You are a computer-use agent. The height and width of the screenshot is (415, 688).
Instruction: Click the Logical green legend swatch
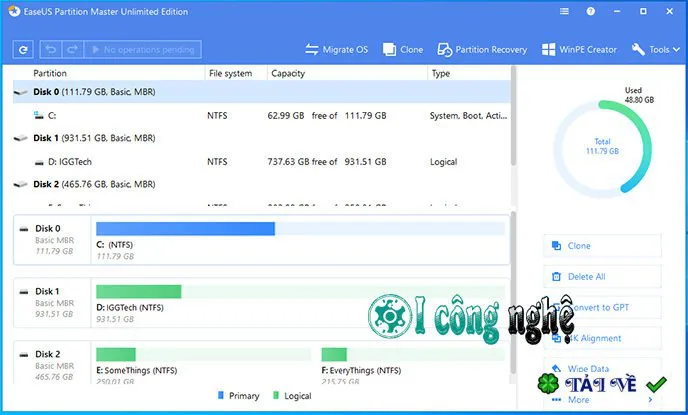click(x=276, y=395)
